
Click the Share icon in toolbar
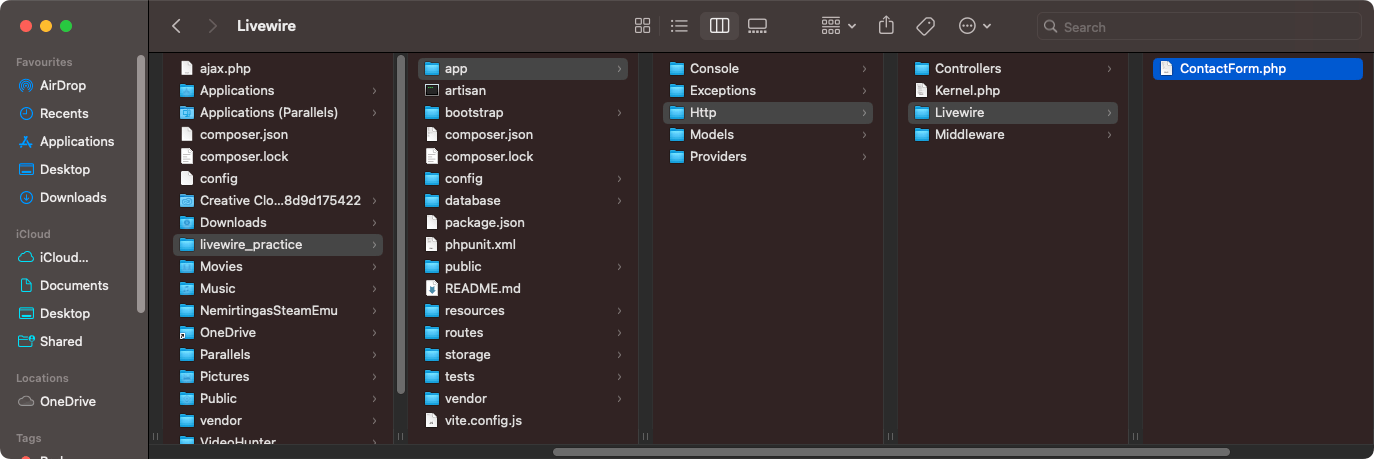885,26
